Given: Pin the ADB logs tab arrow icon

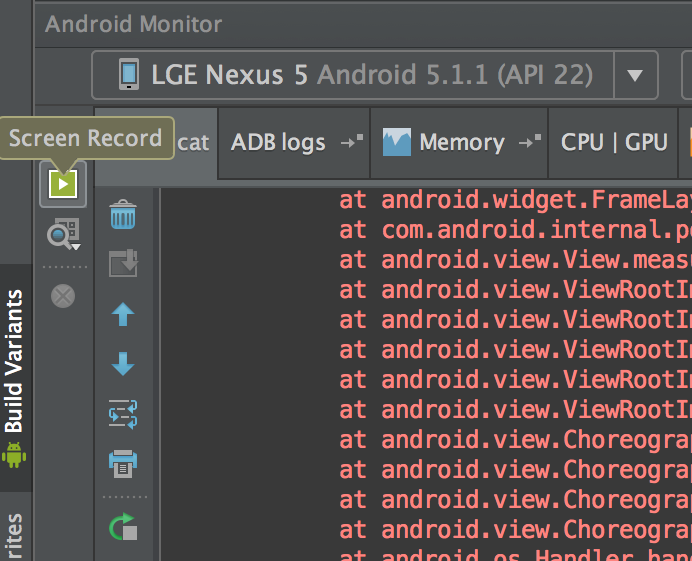Looking at the screenshot, I should (x=352, y=141).
